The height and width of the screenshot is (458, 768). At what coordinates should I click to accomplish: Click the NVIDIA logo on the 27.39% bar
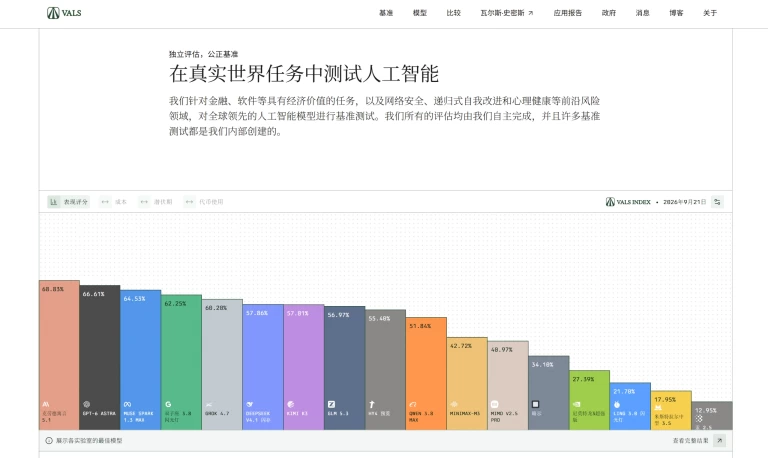[x=576, y=405]
